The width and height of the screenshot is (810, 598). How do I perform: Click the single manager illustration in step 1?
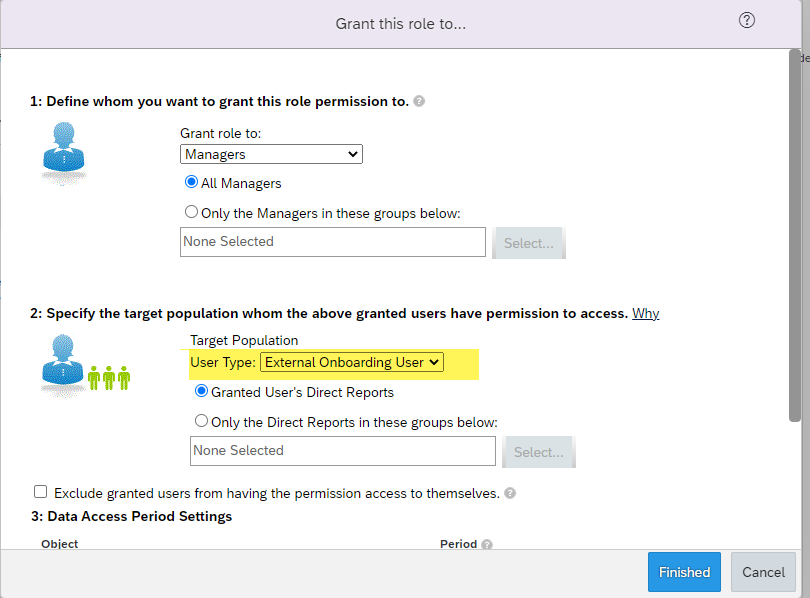(64, 153)
